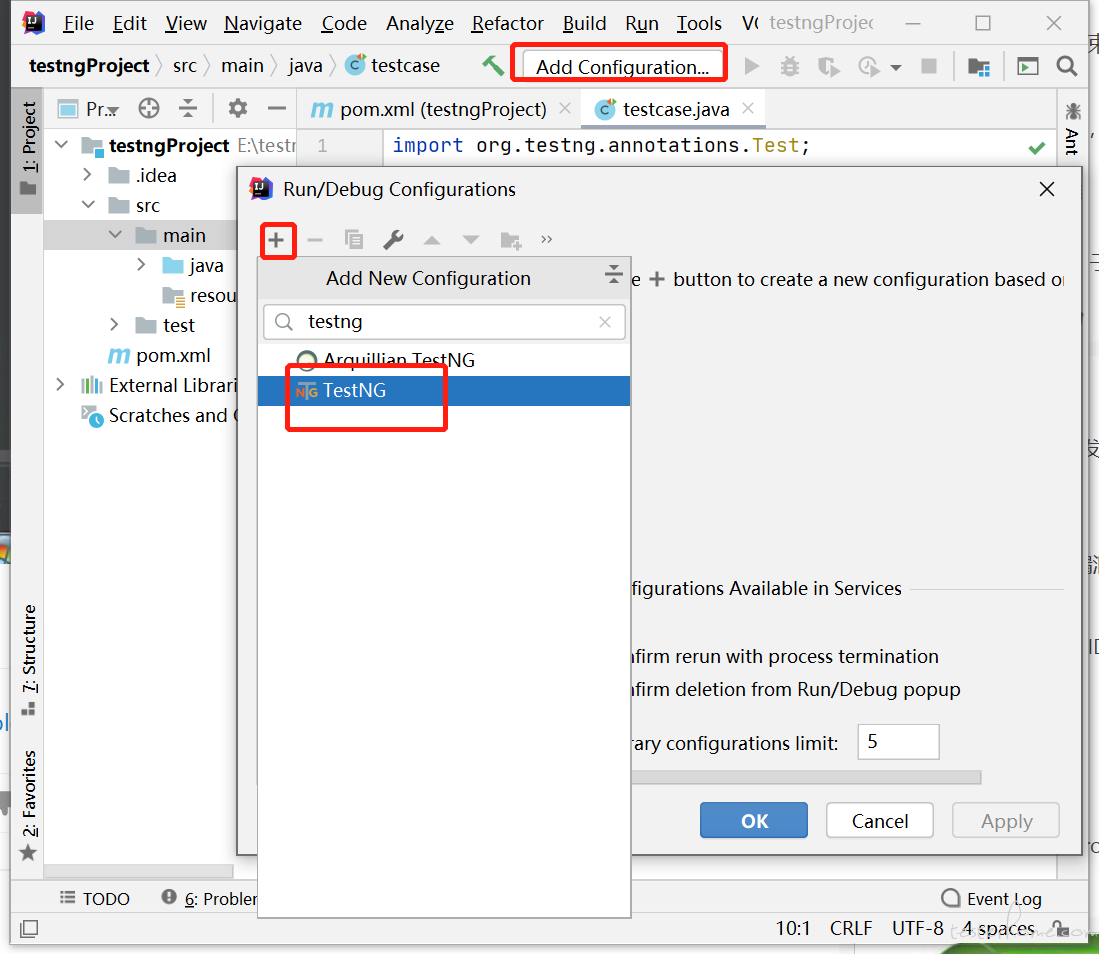Viewport: 1099px width, 954px height.
Task: Click the Edit Templates wrench icon
Action: tap(393, 240)
